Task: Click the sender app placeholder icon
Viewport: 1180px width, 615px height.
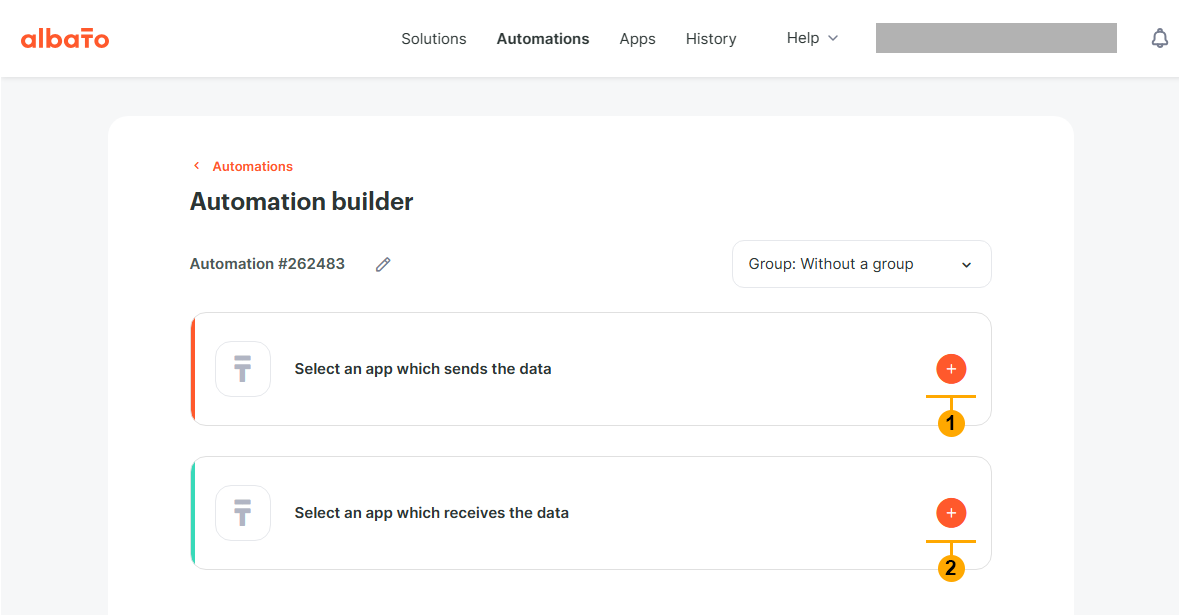Action: (x=242, y=369)
